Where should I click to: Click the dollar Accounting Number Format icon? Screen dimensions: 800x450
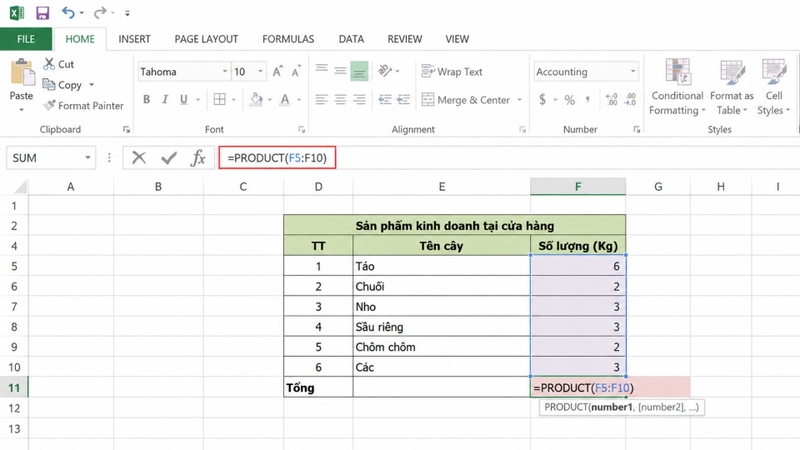tap(542, 99)
